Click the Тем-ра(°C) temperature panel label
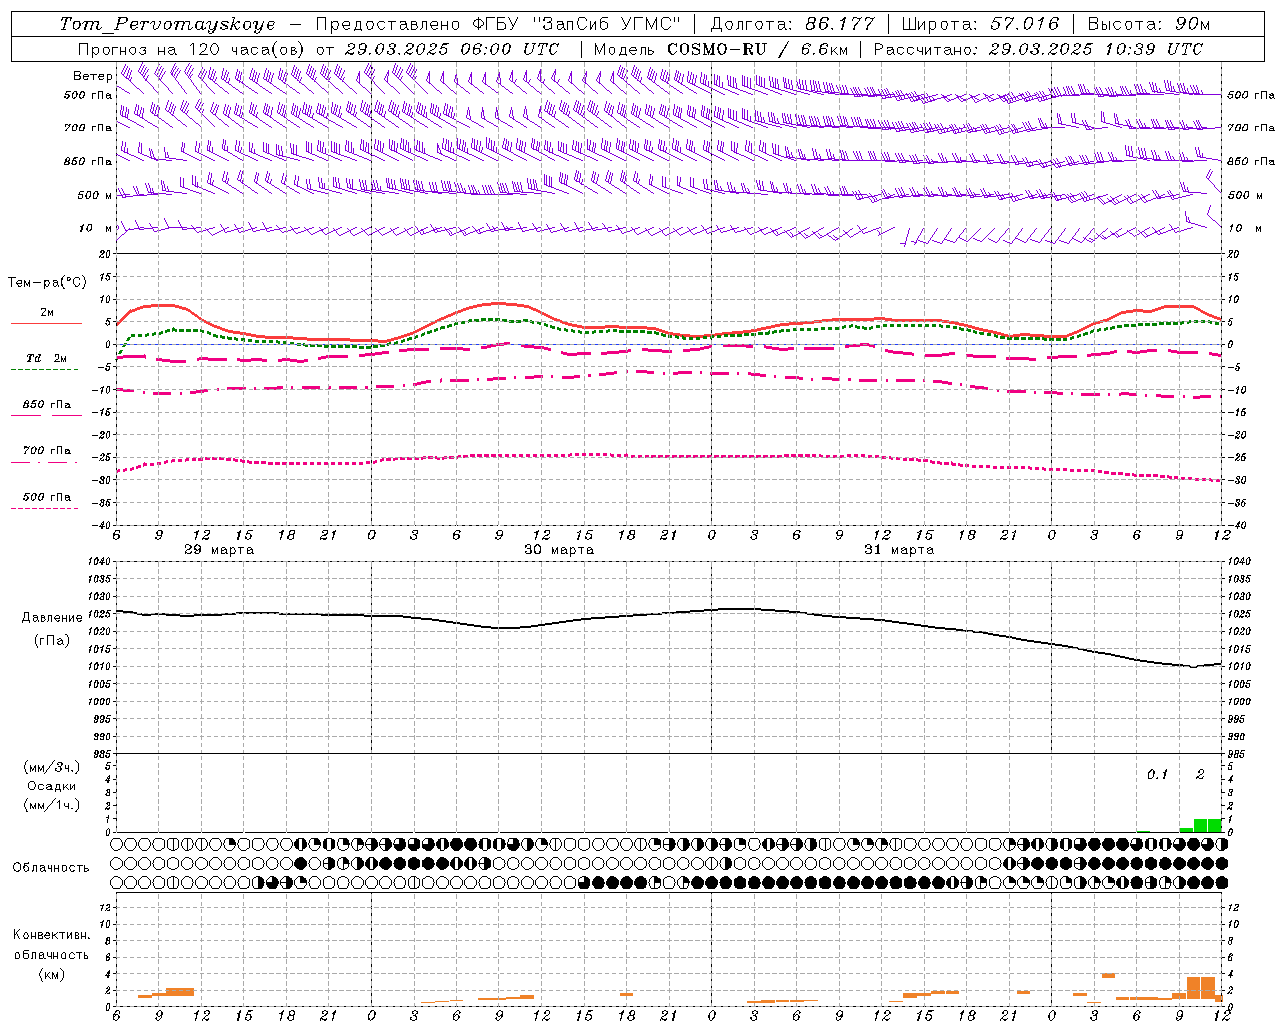This screenshot has height=1024, width=1280. point(47,283)
